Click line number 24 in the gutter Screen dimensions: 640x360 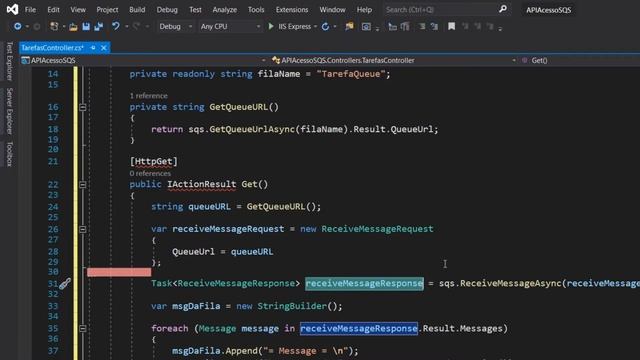point(53,207)
